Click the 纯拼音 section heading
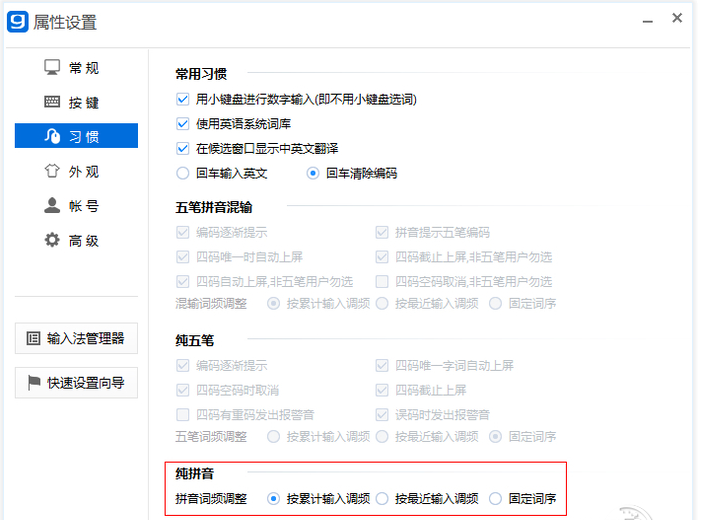 click(x=195, y=473)
